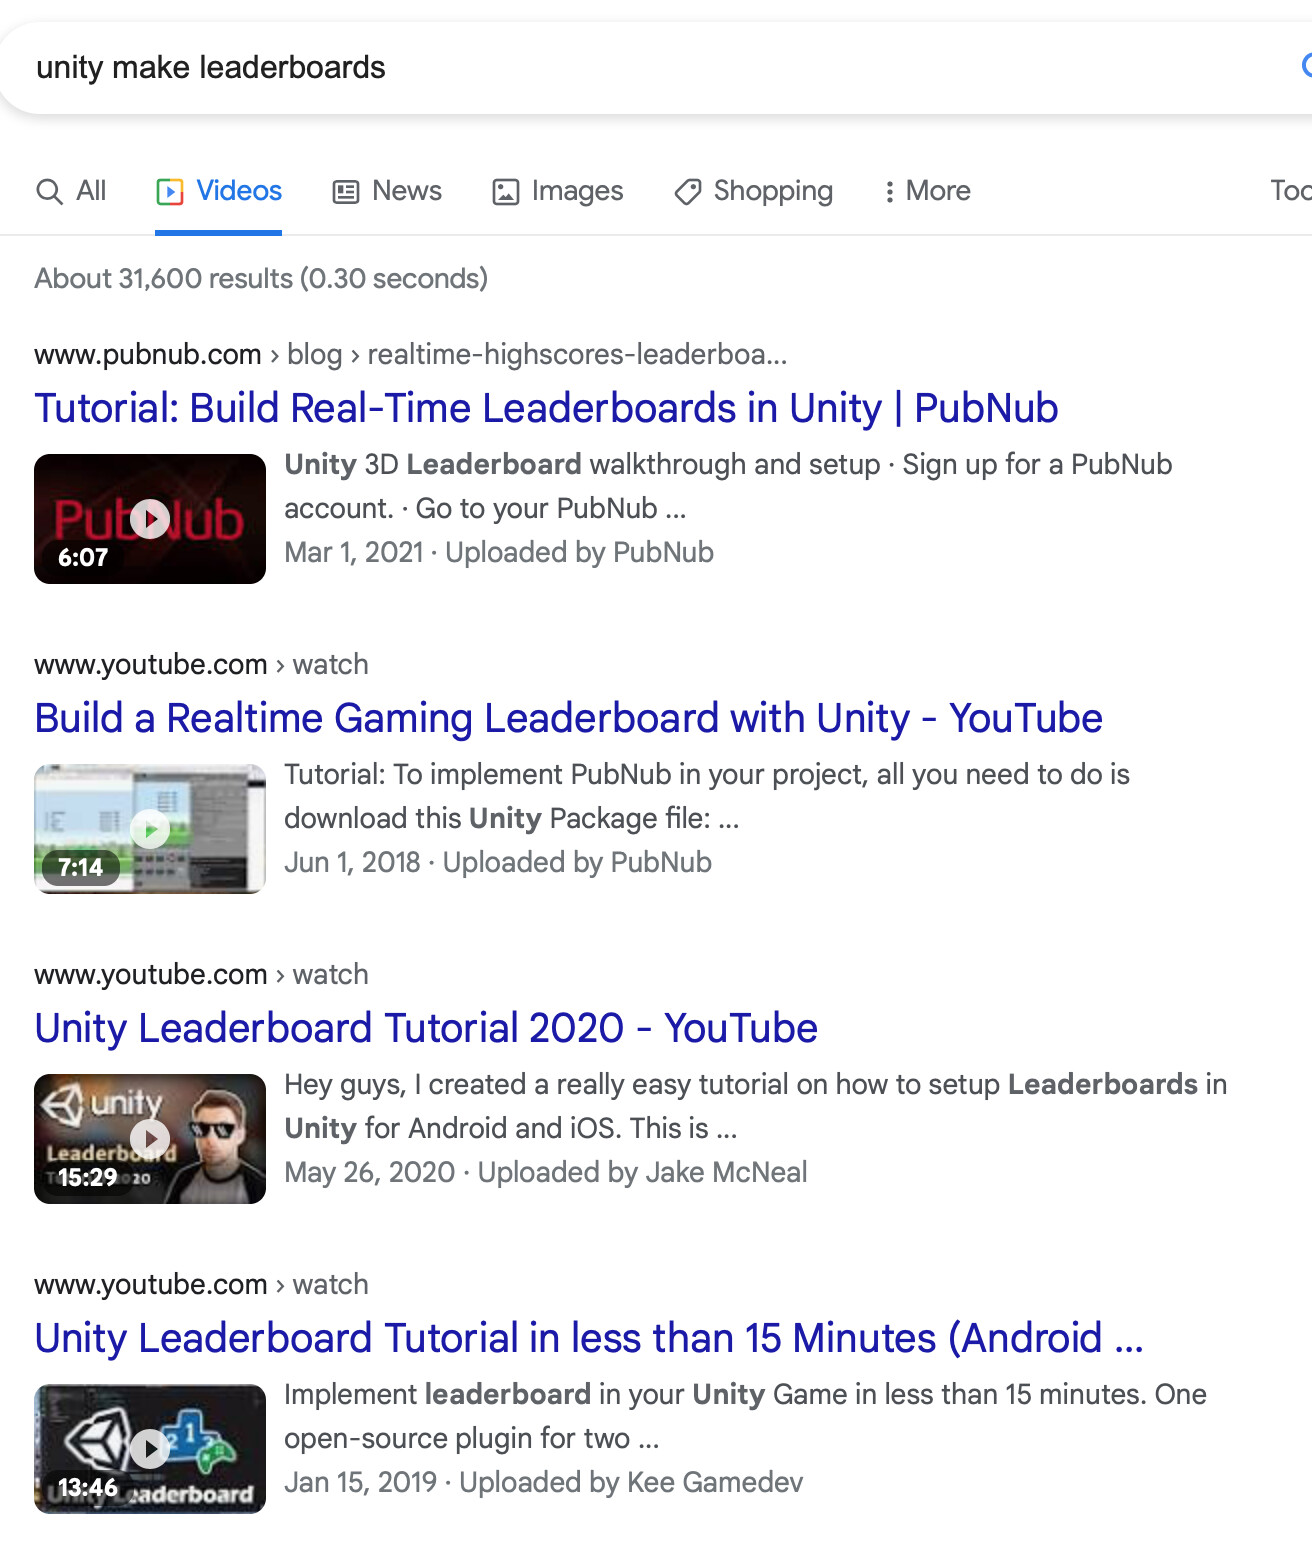This screenshot has width=1312, height=1548.
Task: Open 'Build a Realtime Gaming Leaderboard with Unity' link
Action: click(568, 718)
